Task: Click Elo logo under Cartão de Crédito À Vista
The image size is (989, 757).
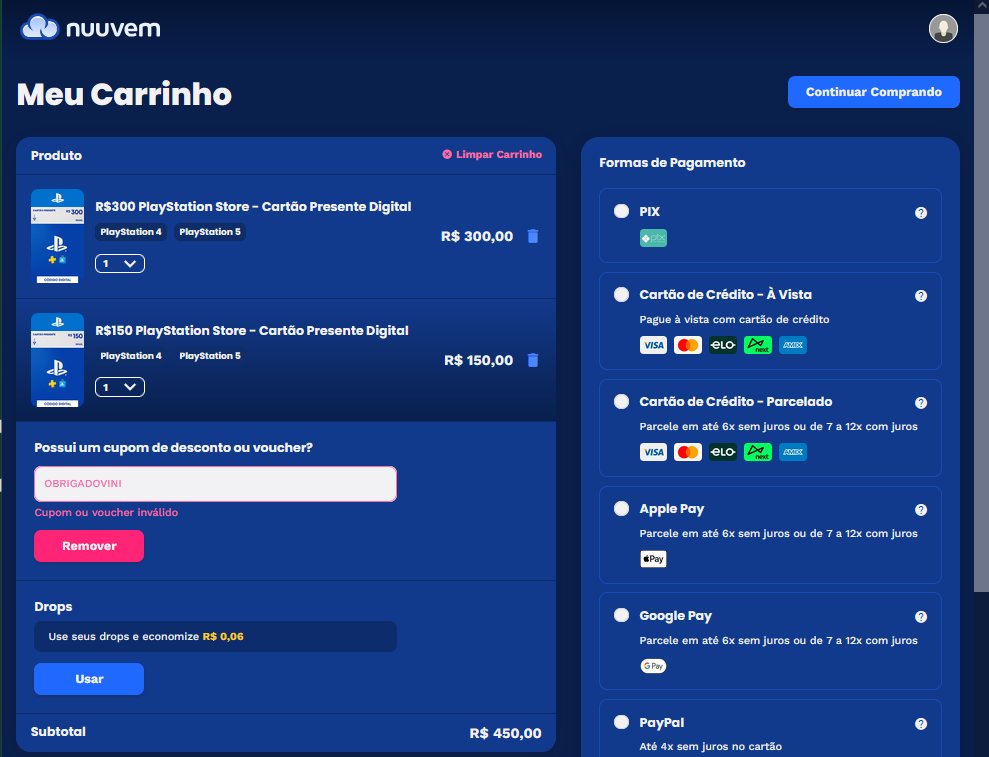Action: tap(722, 345)
